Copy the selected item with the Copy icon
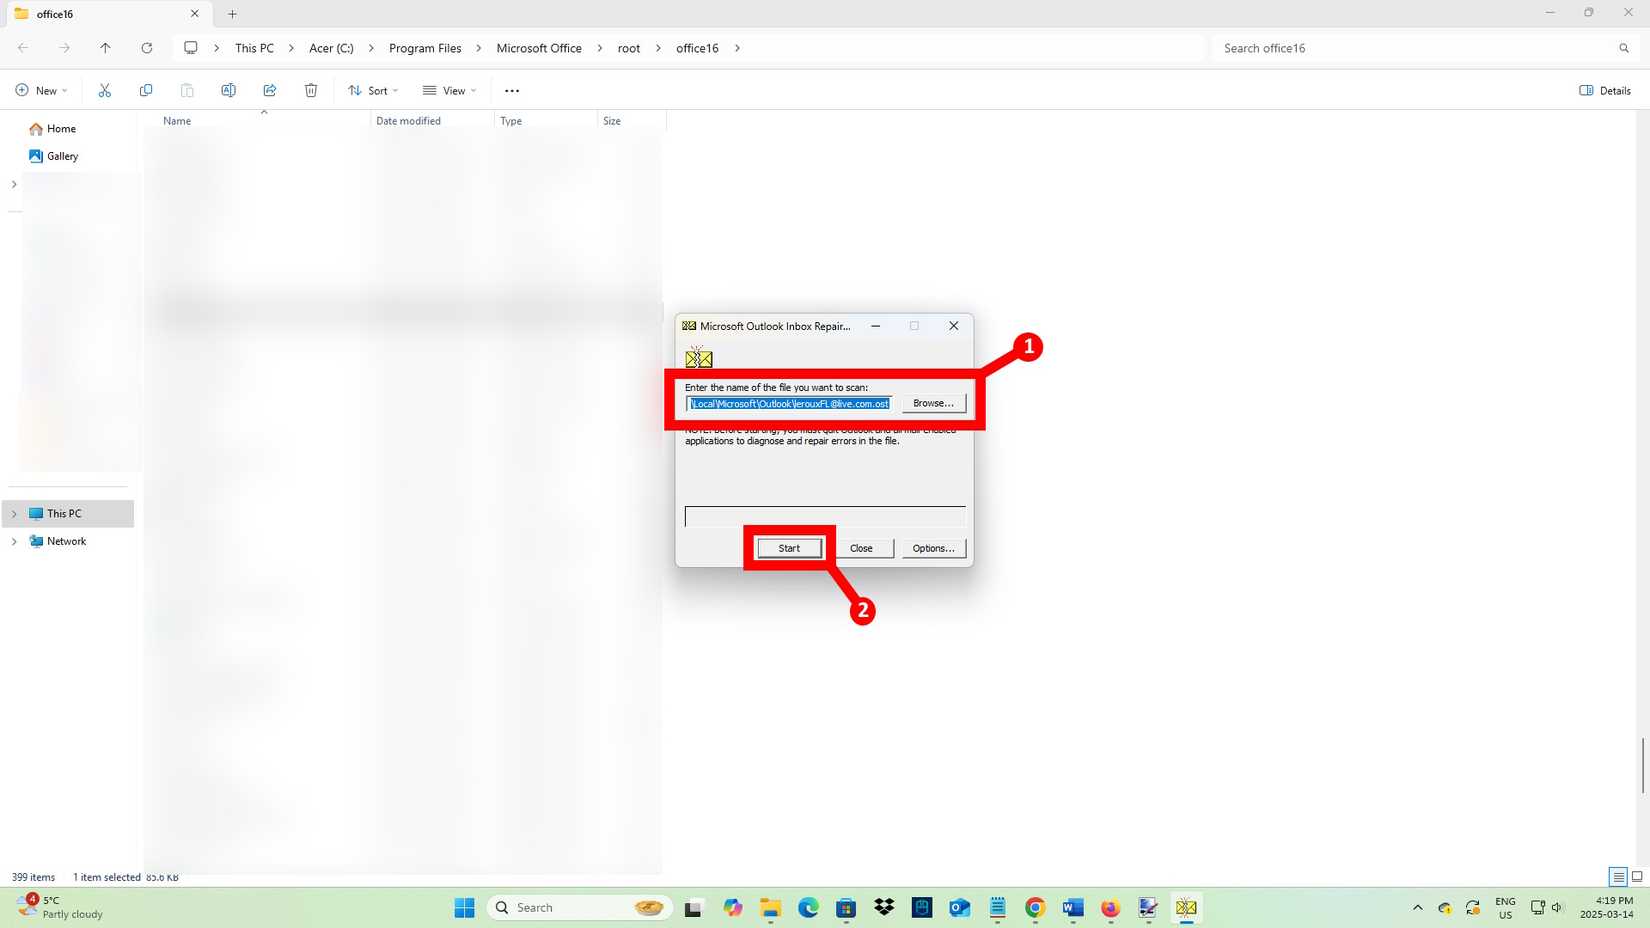1650x928 pixels. coord(146,90)
